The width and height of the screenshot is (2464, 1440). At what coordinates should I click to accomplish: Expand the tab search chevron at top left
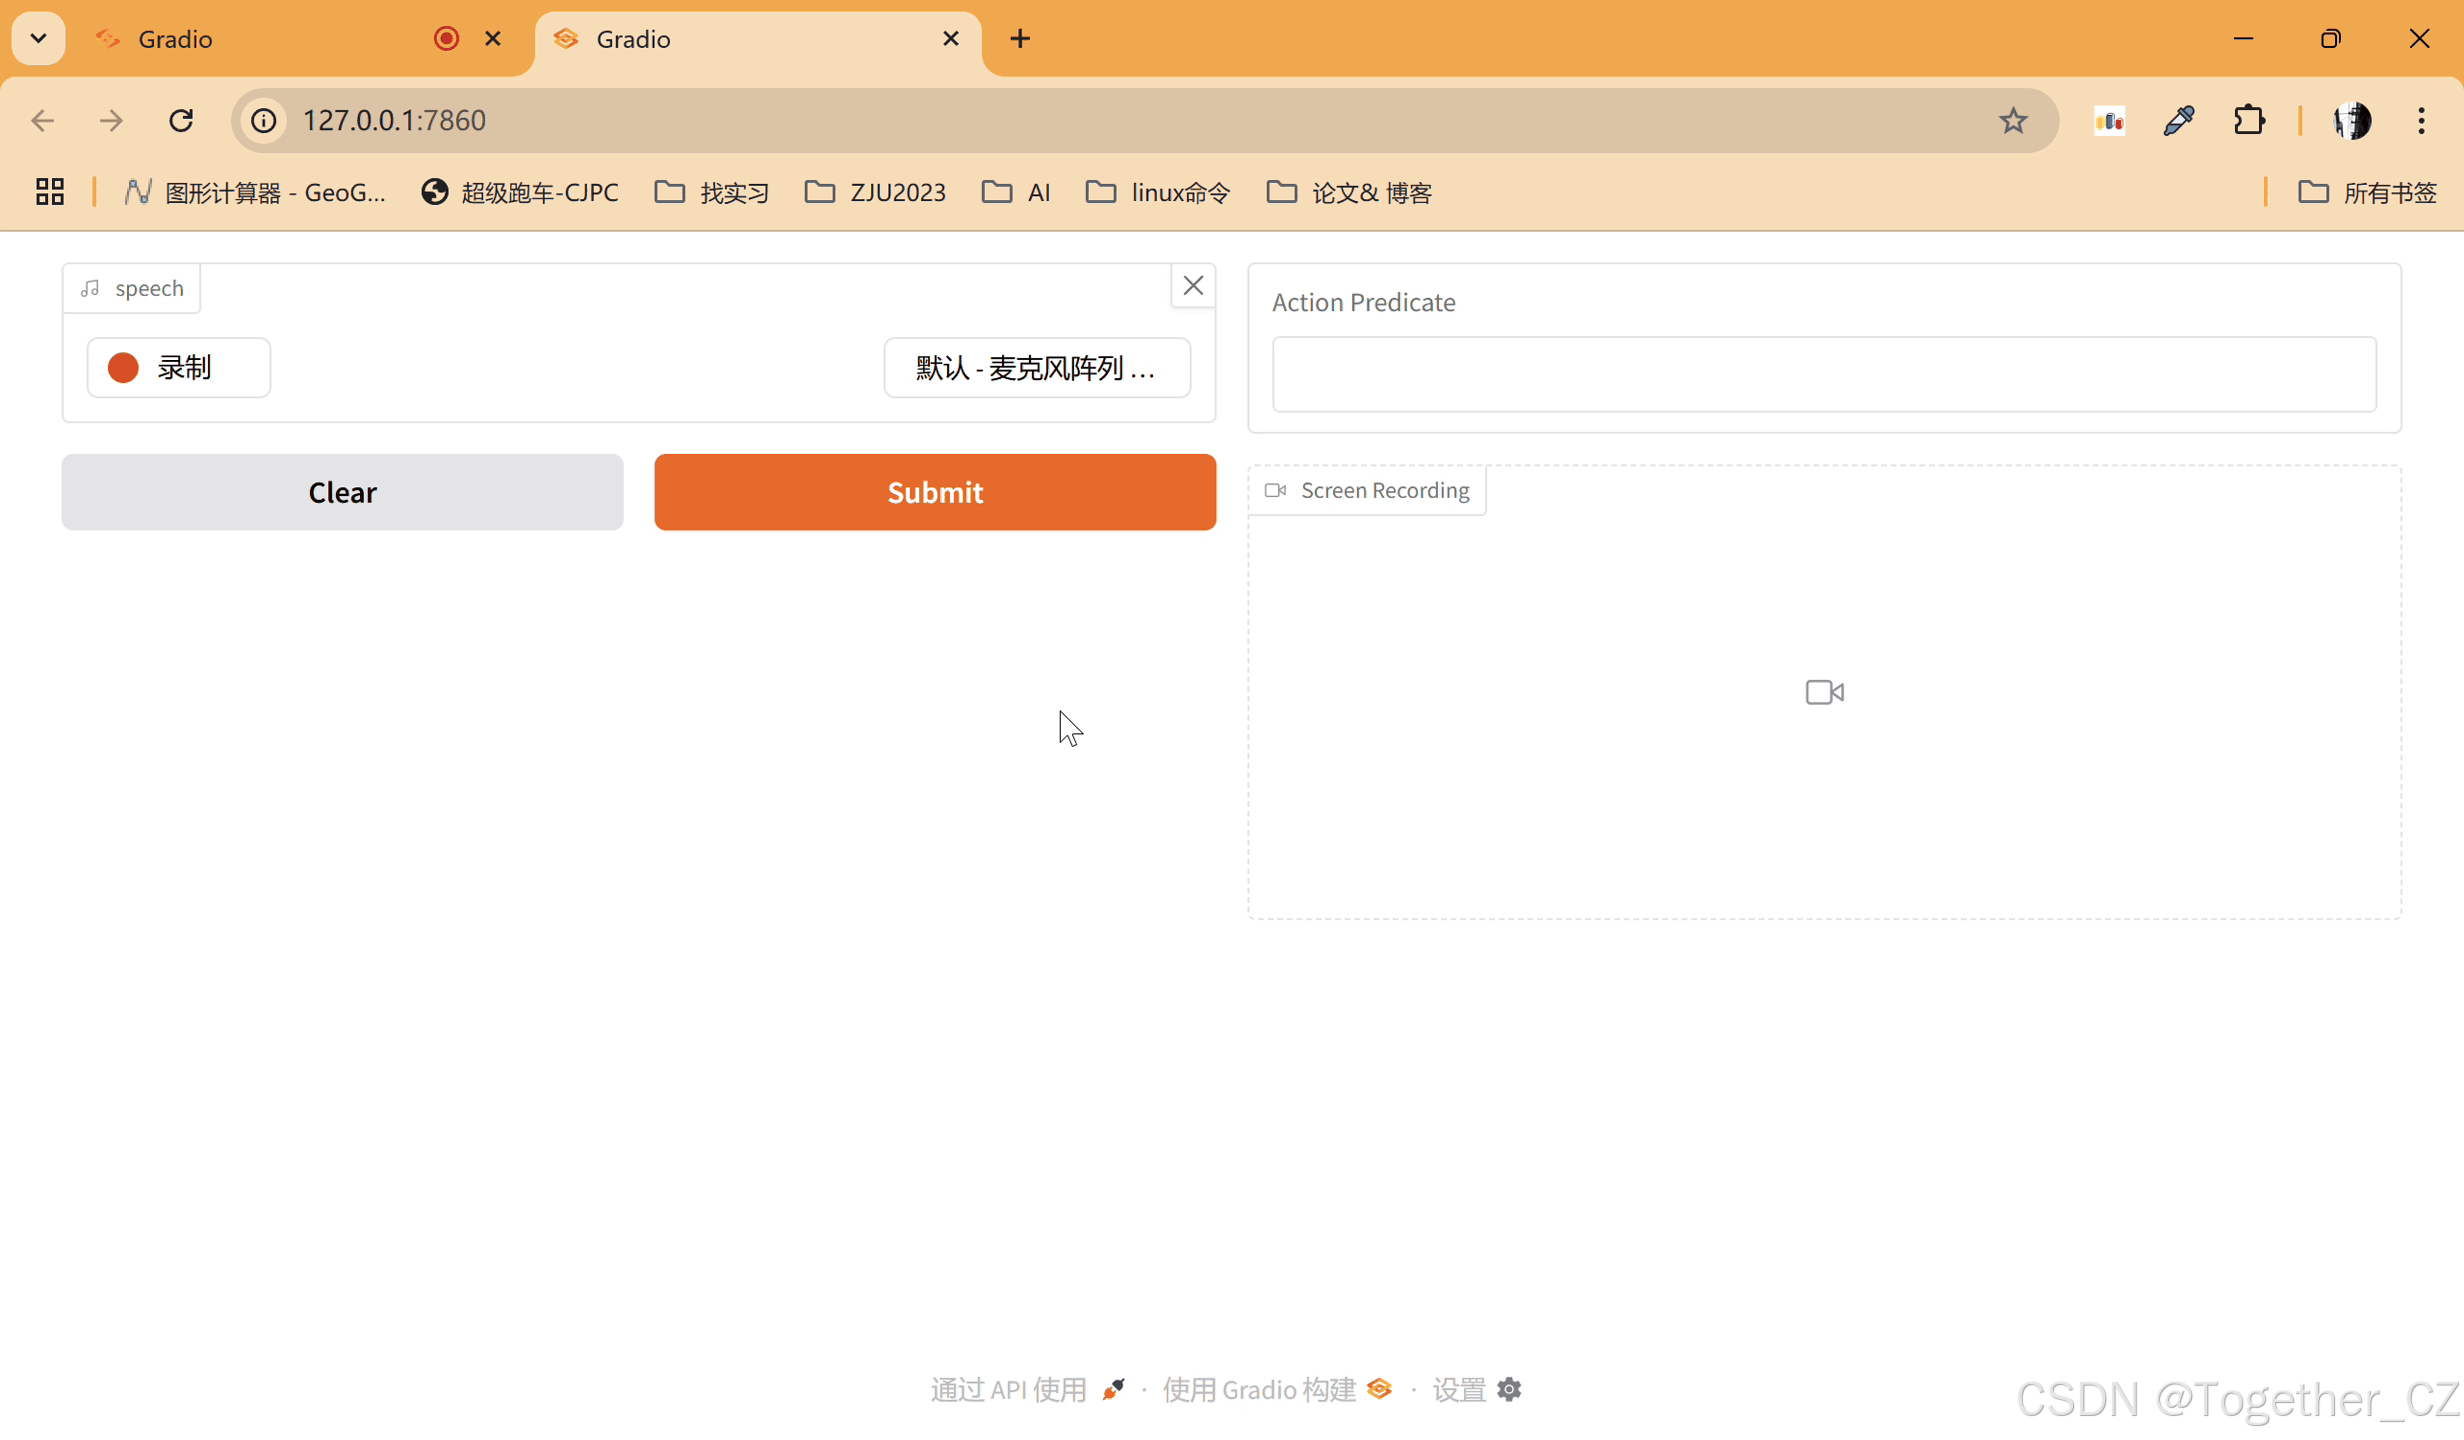(x=37, y=38)
